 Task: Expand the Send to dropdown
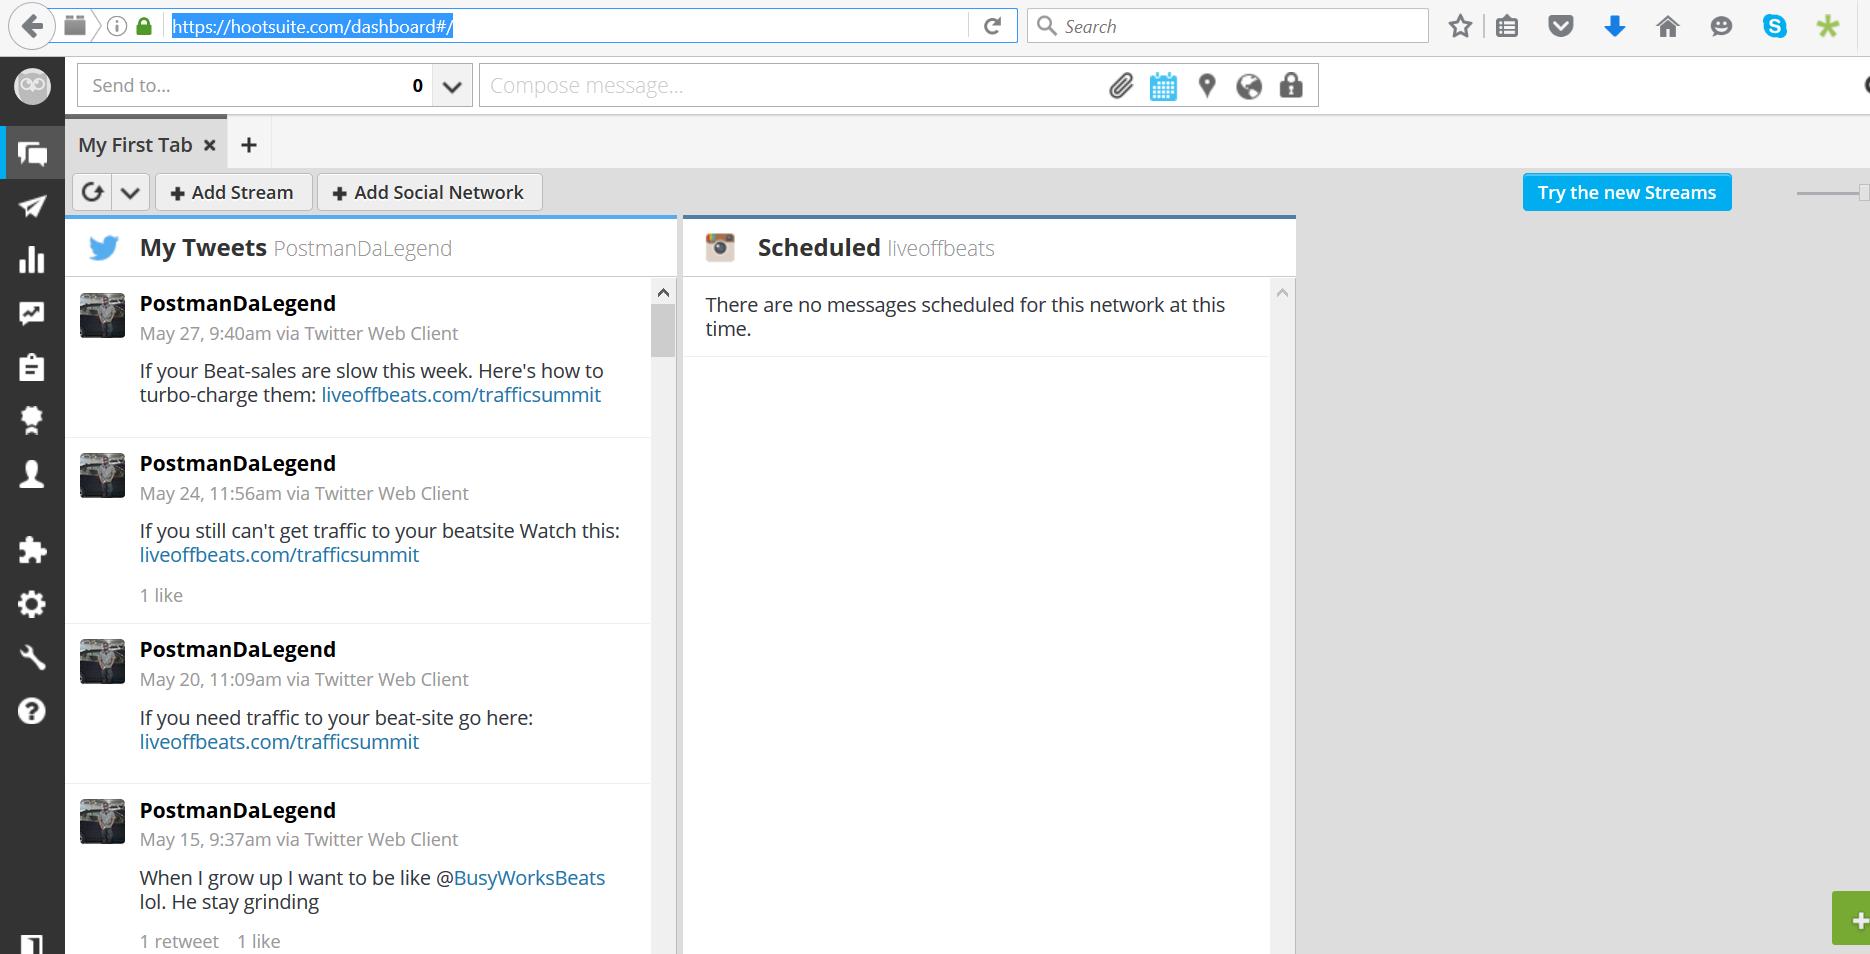[x=450, y=85]
